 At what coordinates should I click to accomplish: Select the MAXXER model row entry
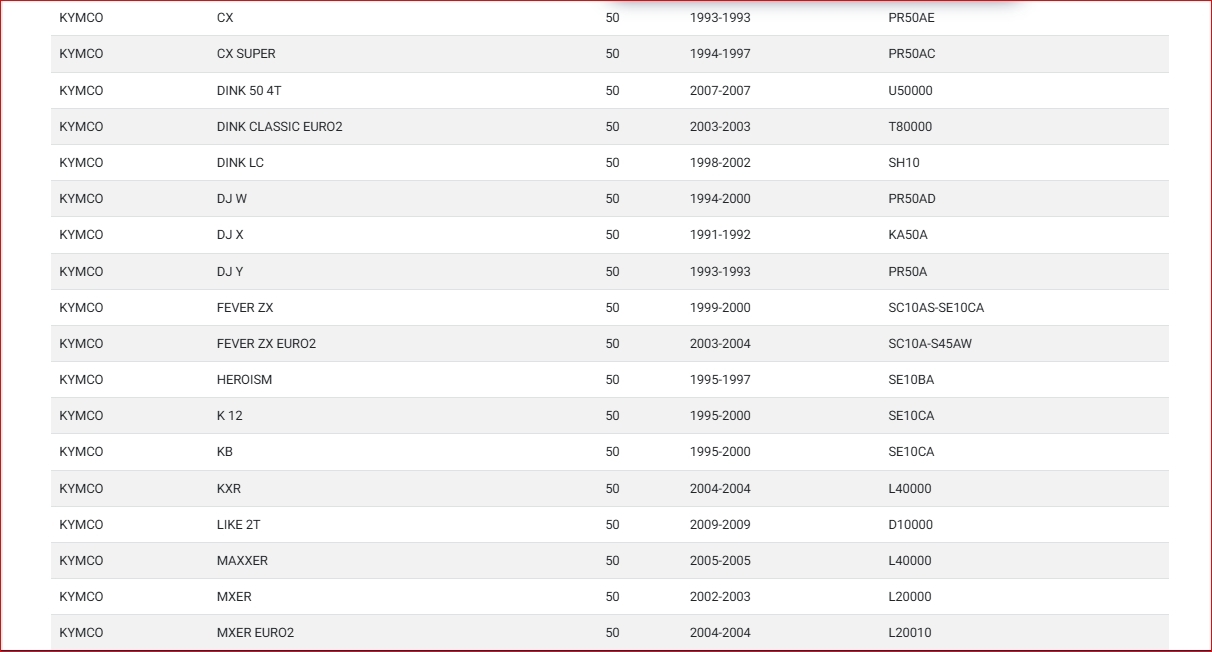click(242, 561)
